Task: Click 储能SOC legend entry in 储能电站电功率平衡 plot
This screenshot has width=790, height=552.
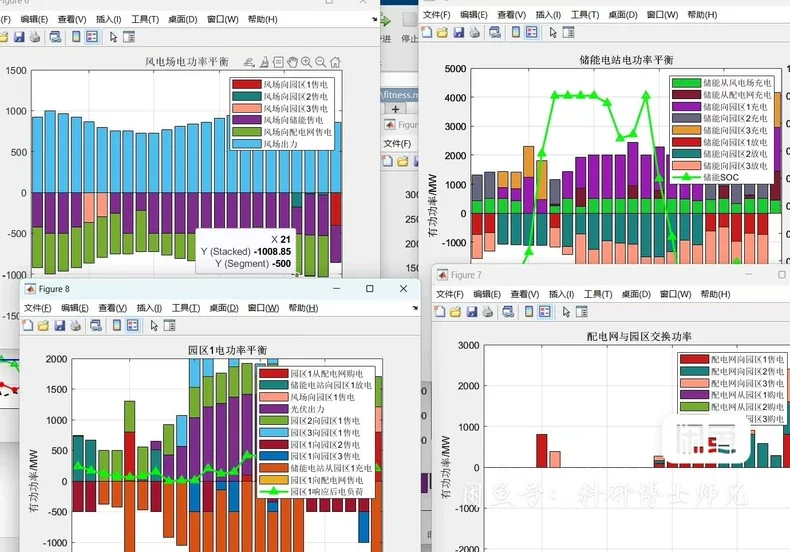Action: coord(705,177)
